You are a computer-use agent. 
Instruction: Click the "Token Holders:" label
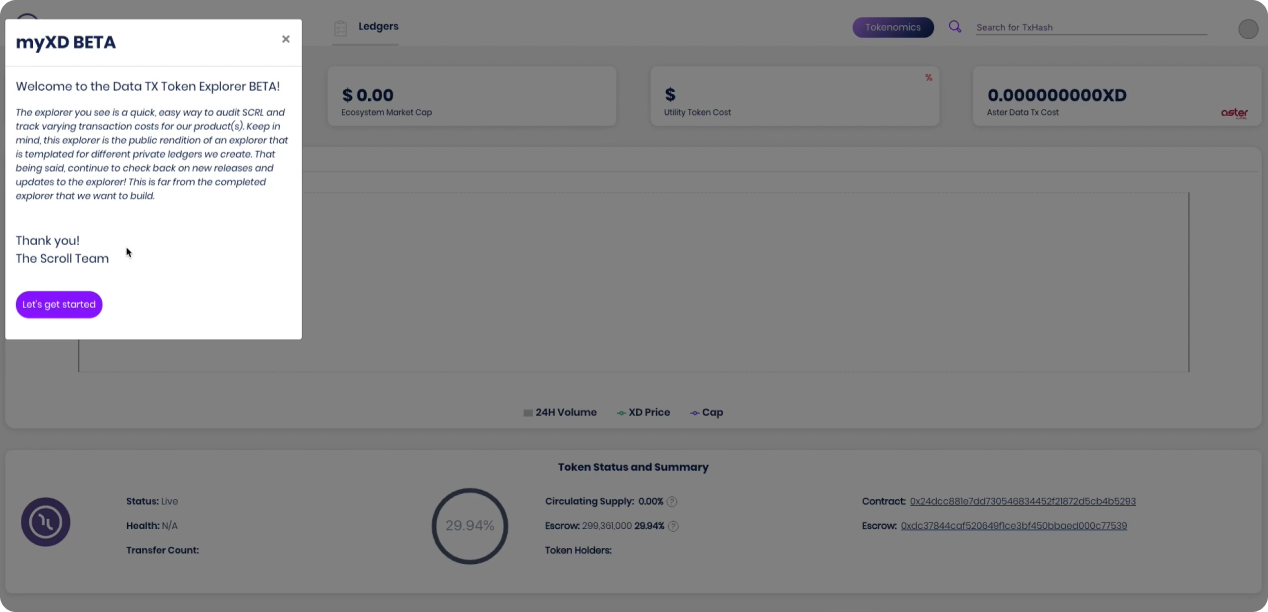click(x=578, y=550)
